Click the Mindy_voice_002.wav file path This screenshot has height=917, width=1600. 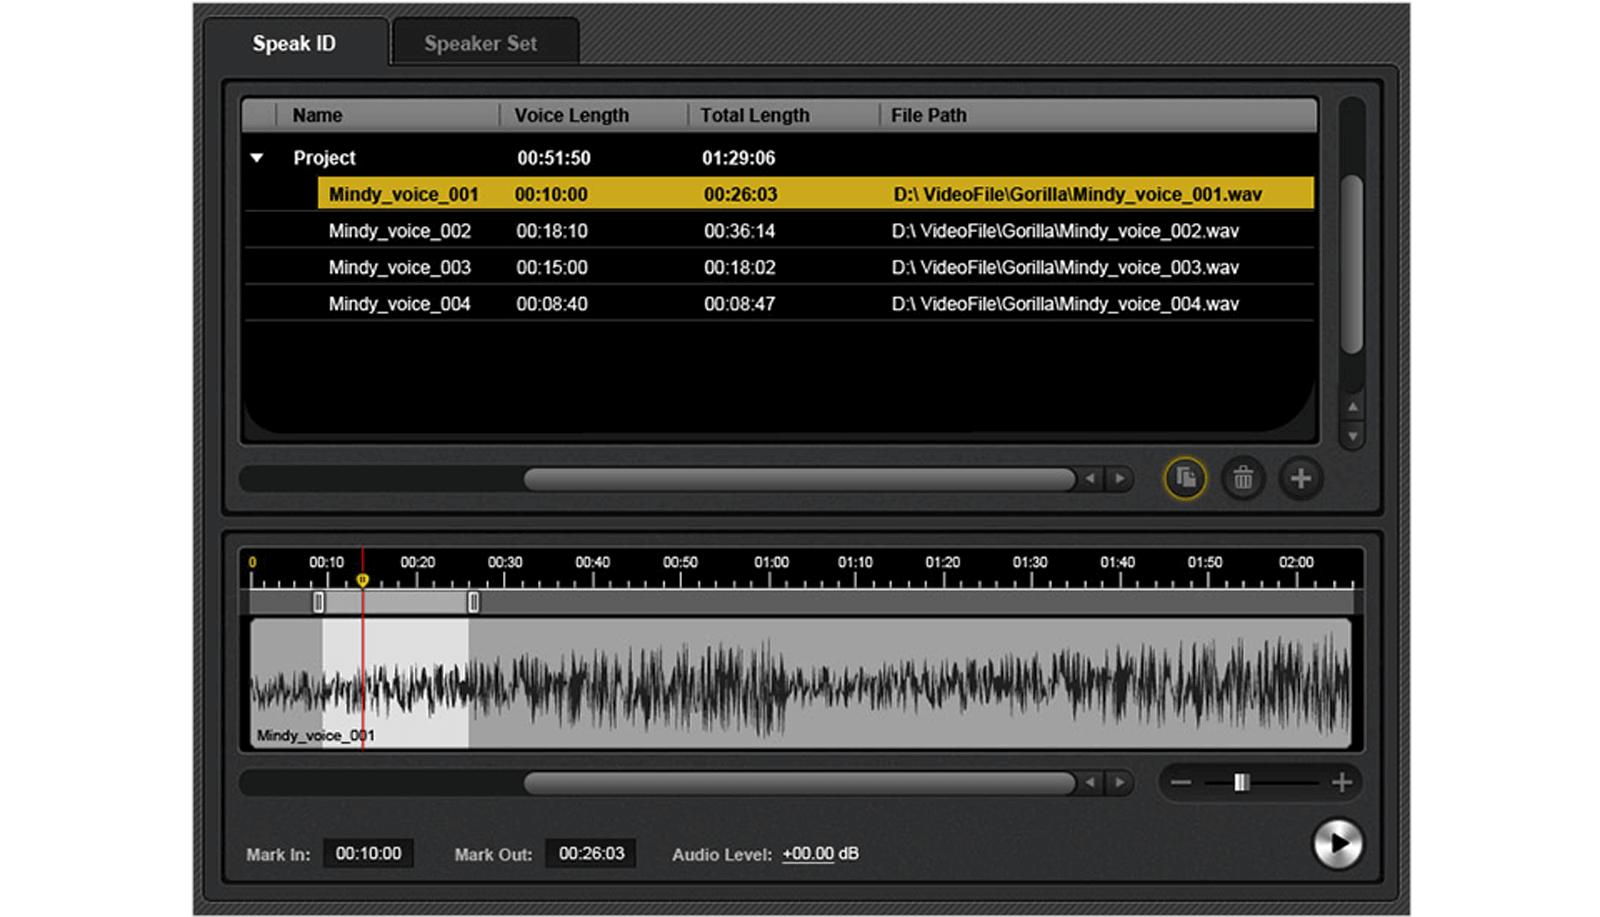tap(1065, 231)
